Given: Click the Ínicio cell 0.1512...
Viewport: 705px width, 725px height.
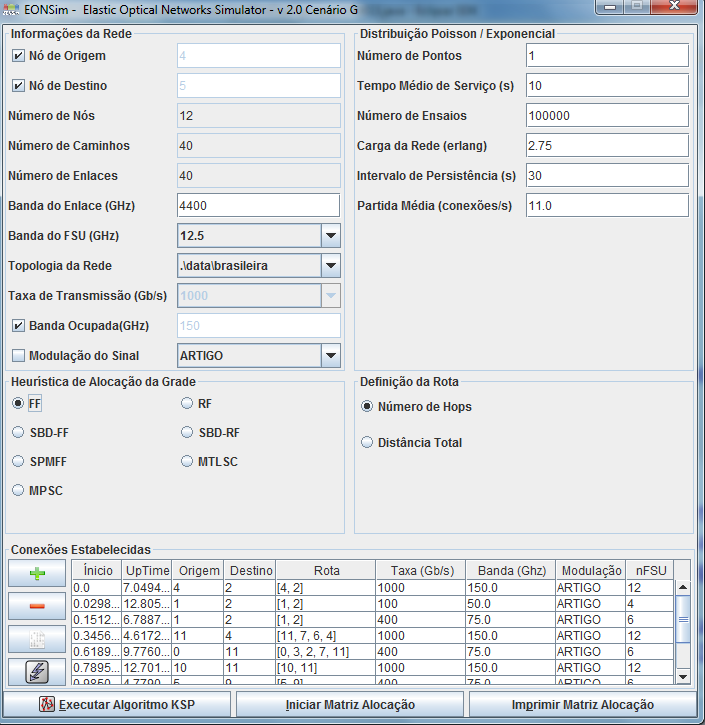Looking at the screenshot, I should tap(97, 620).
